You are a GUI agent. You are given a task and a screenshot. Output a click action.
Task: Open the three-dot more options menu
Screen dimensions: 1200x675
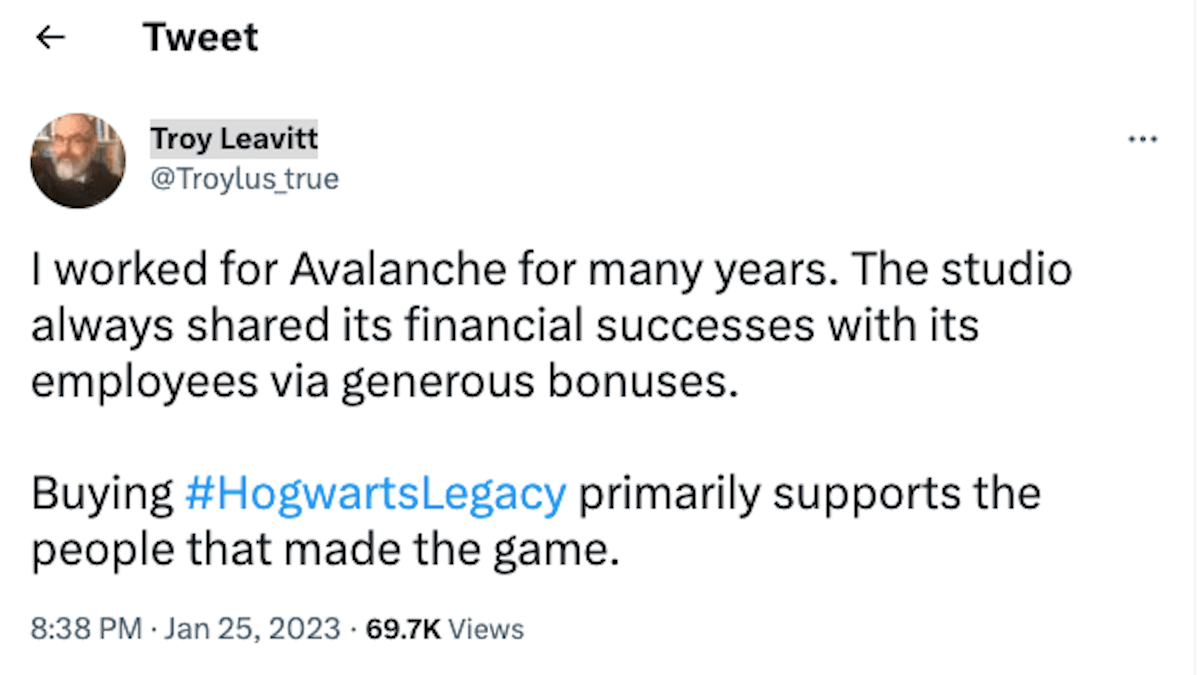(1142, 141)
